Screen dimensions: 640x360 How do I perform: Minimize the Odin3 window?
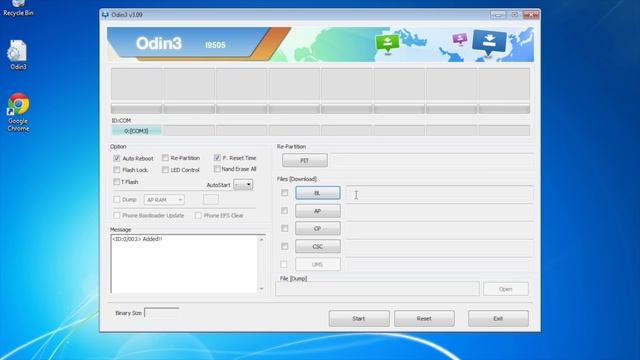[x=498, y=15]
